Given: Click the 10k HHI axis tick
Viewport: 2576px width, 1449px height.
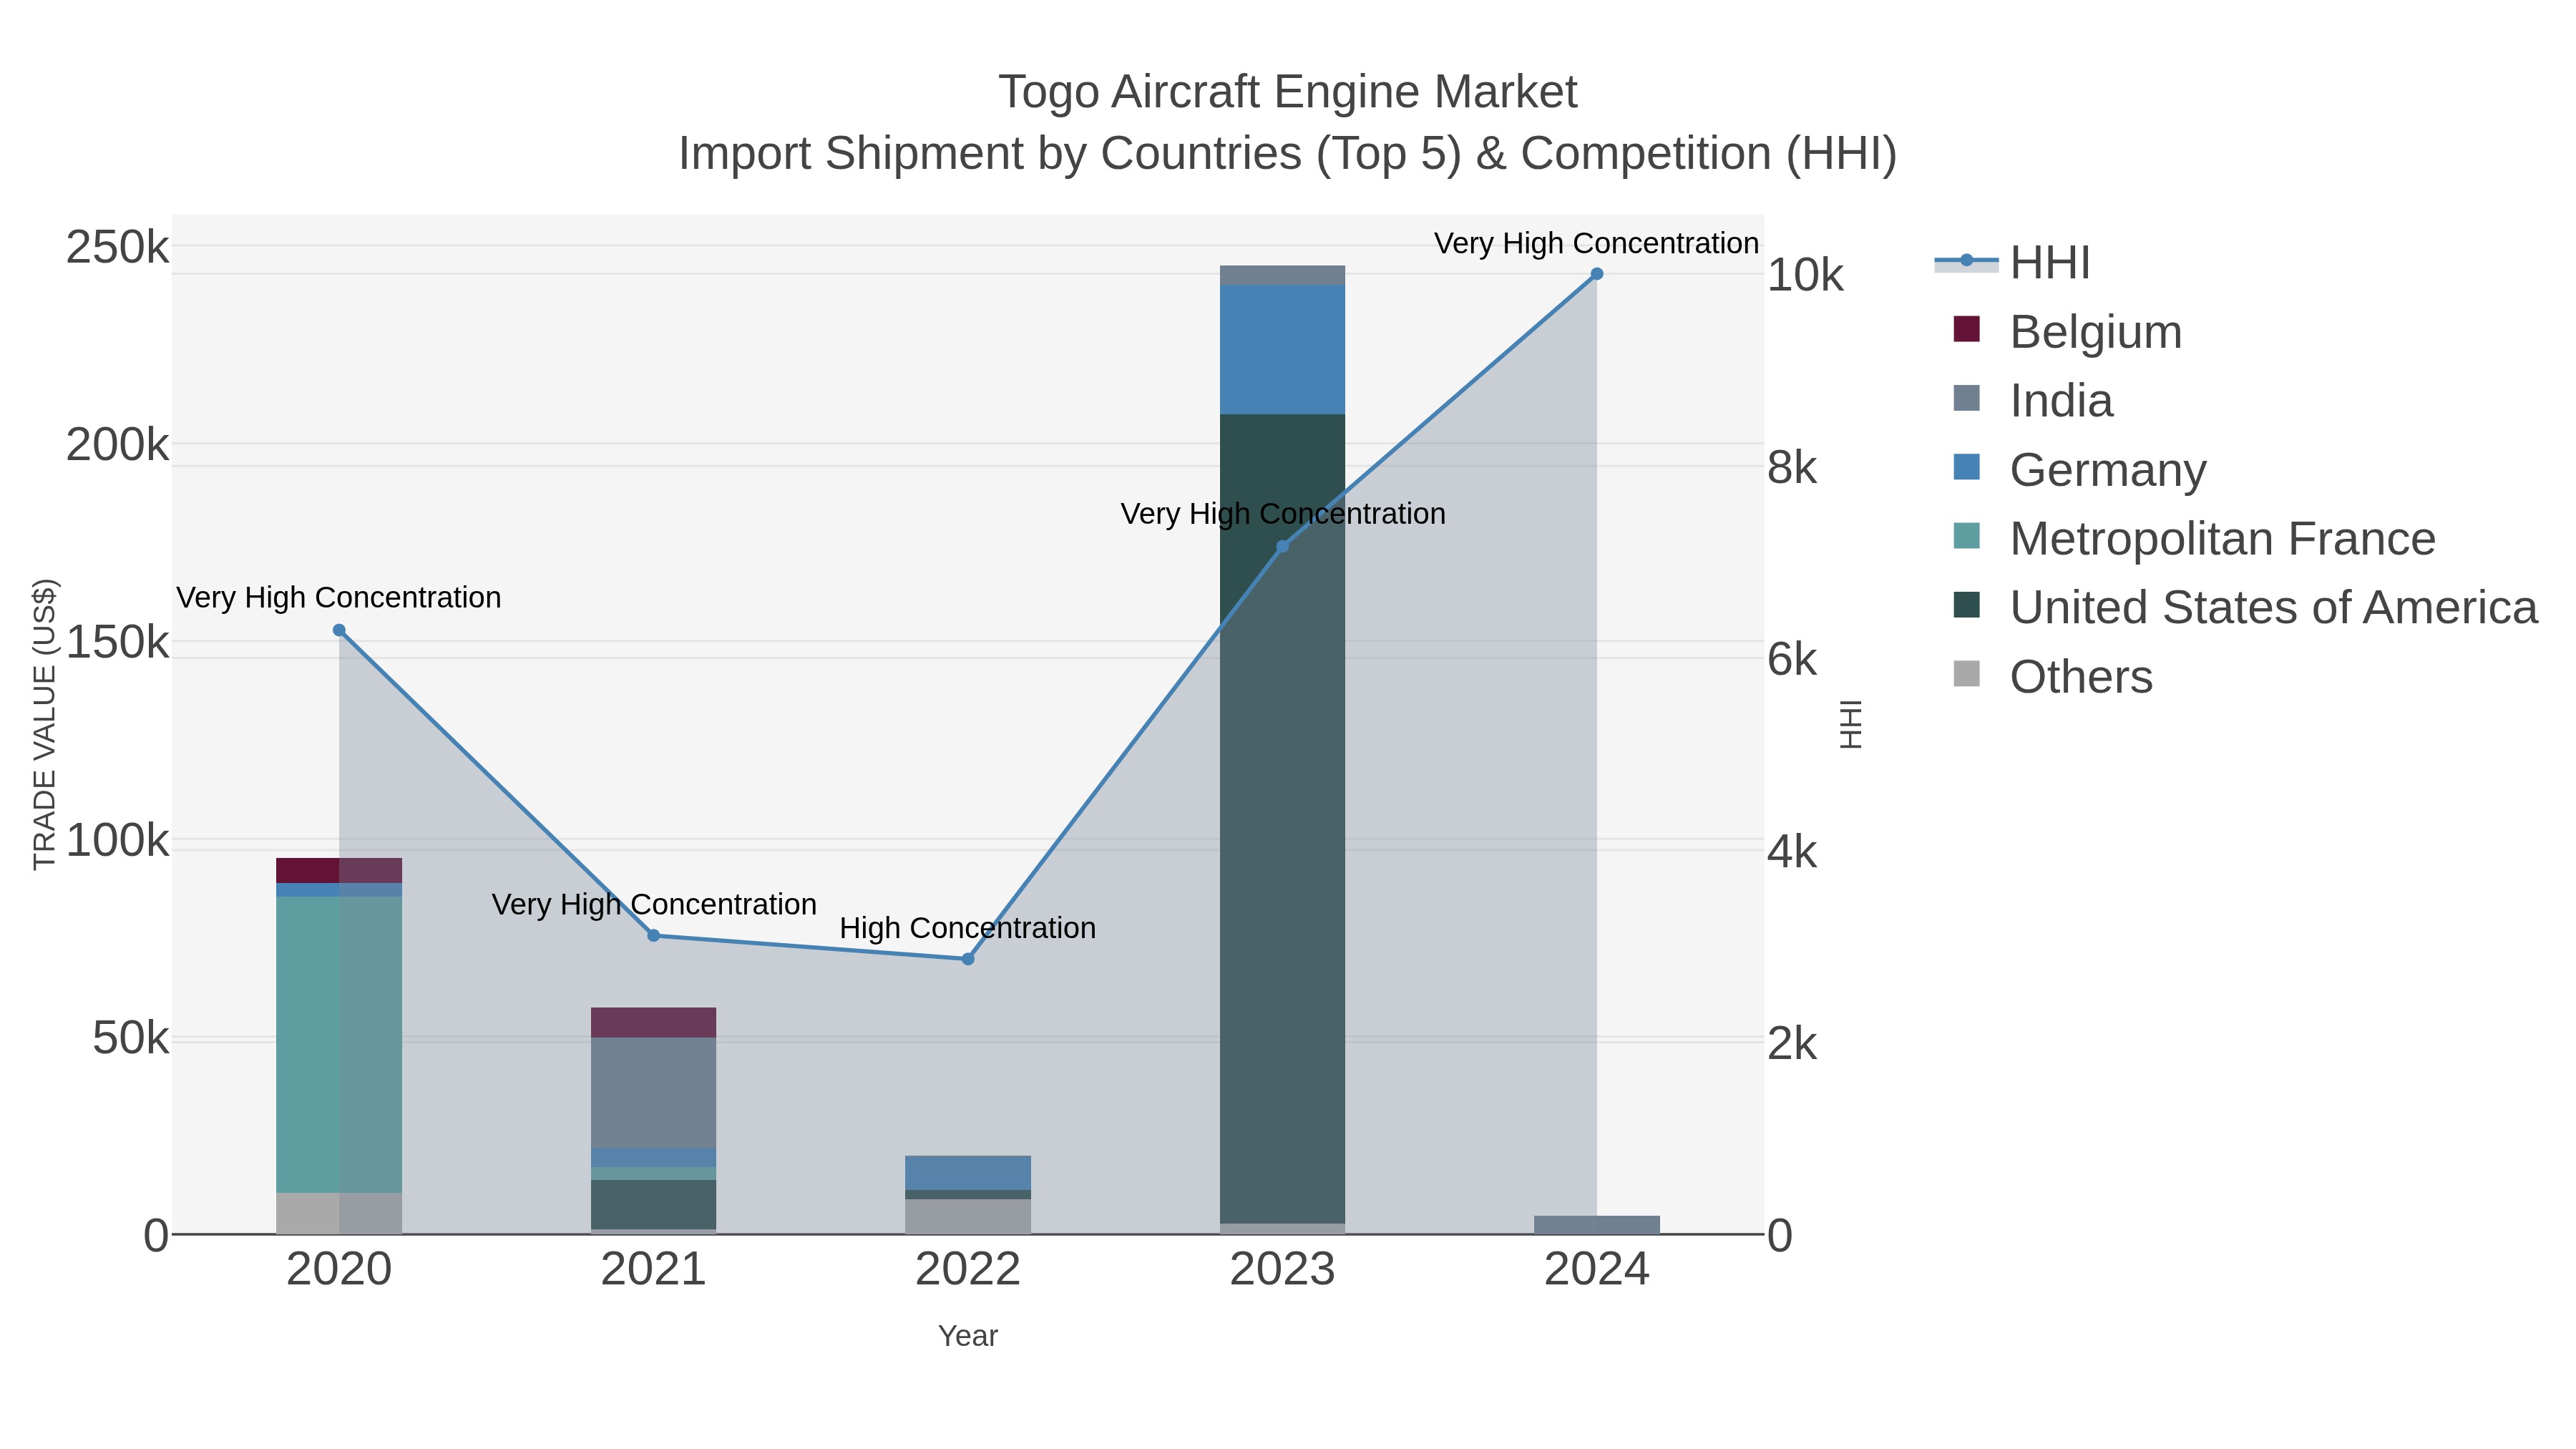Looking at the screenshot, I should click(x=1805, y=275).
